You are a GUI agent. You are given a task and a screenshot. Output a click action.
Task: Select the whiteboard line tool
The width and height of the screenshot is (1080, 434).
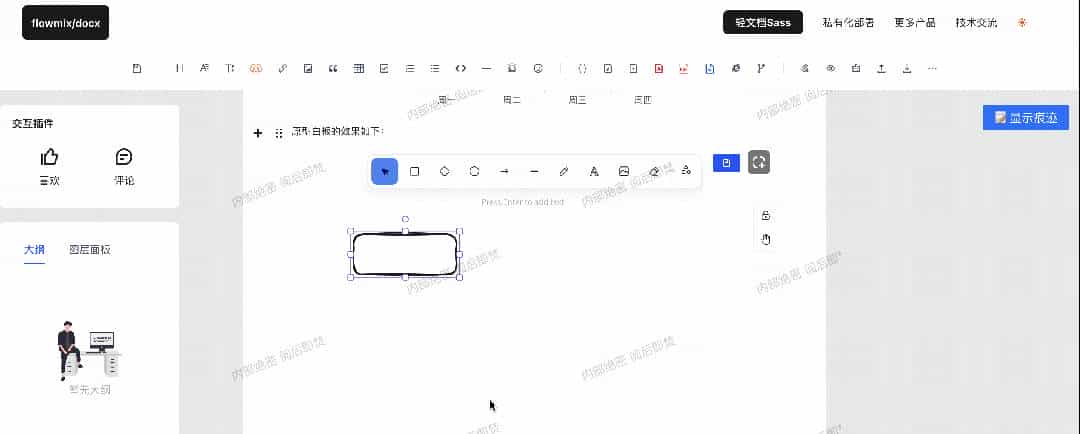(x=534, y=172)
